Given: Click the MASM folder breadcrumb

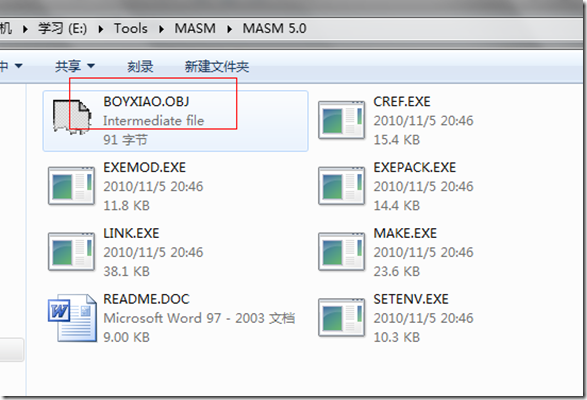Looking at the screenshot, I should 195,28.
